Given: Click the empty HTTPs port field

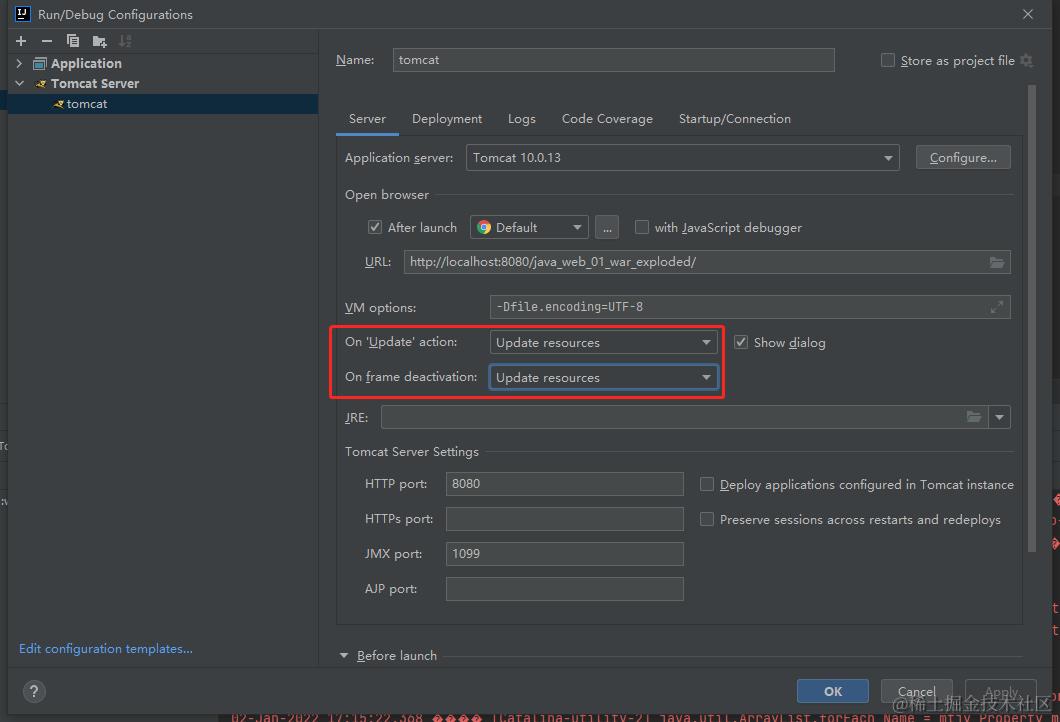Looking at the screenshot, I should click(x=564, y=519).
